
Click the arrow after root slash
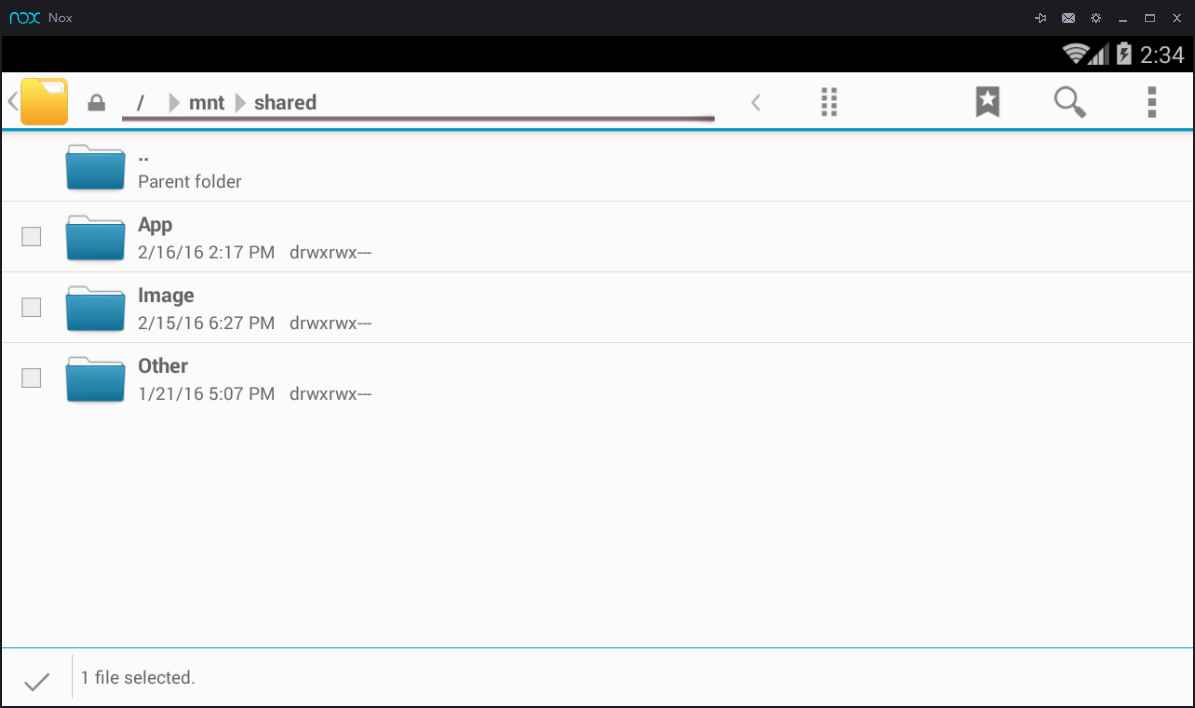tap(174, 103)
